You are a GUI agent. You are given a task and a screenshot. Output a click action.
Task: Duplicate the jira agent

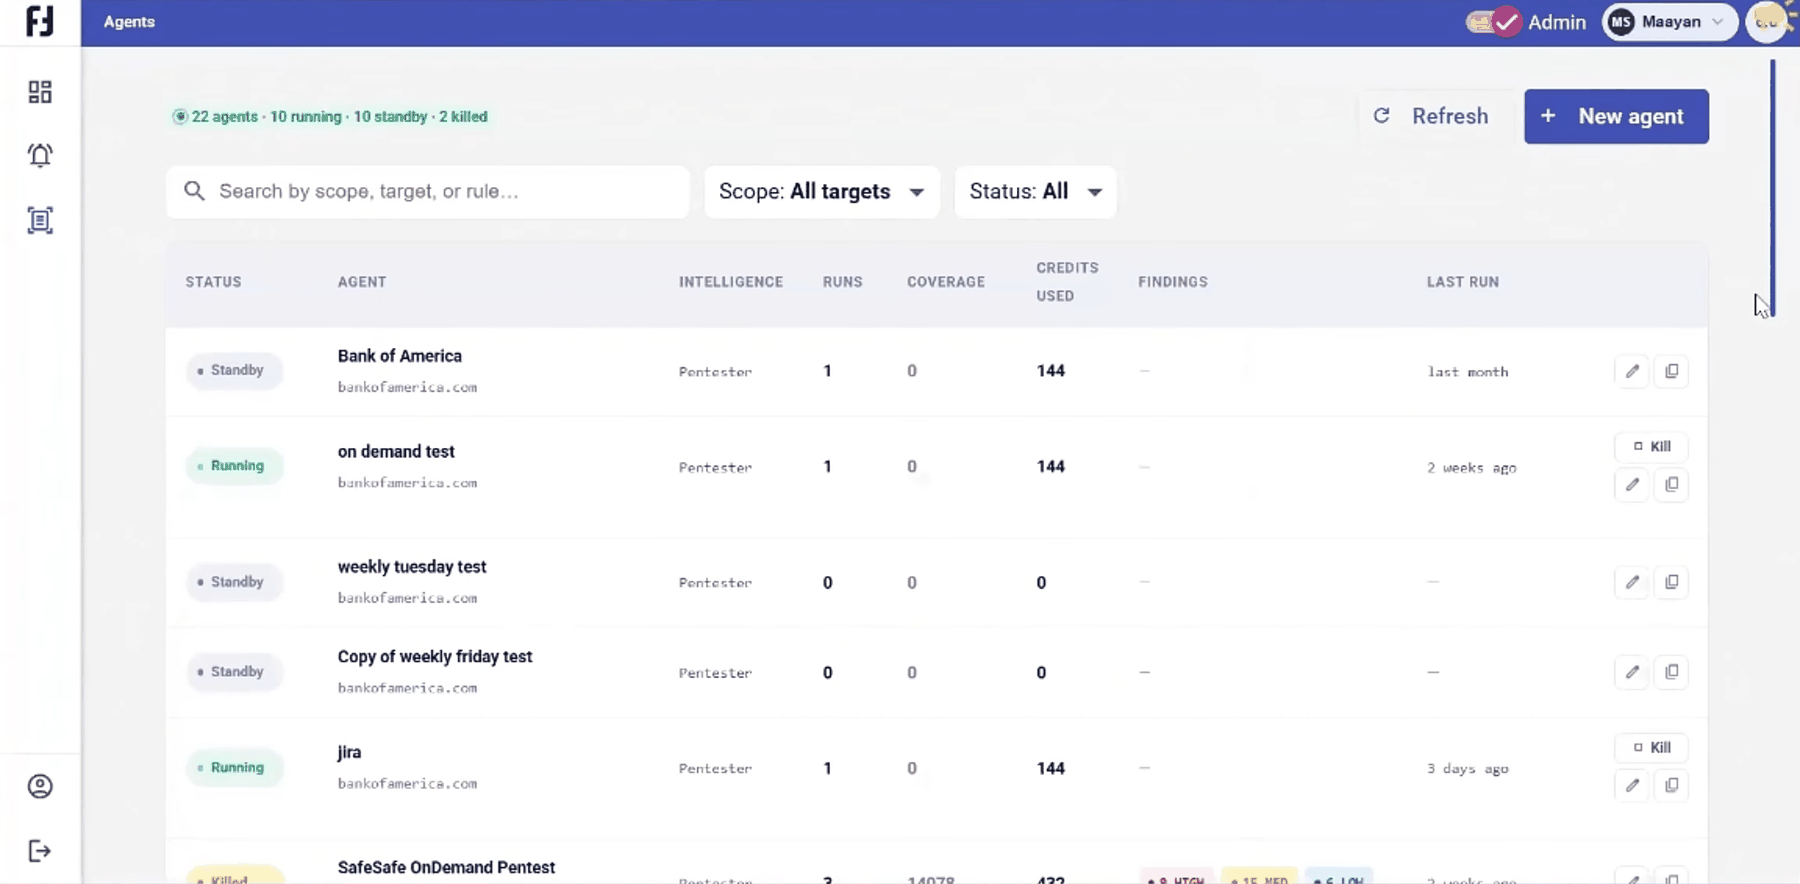click(x=1671, y=786)
